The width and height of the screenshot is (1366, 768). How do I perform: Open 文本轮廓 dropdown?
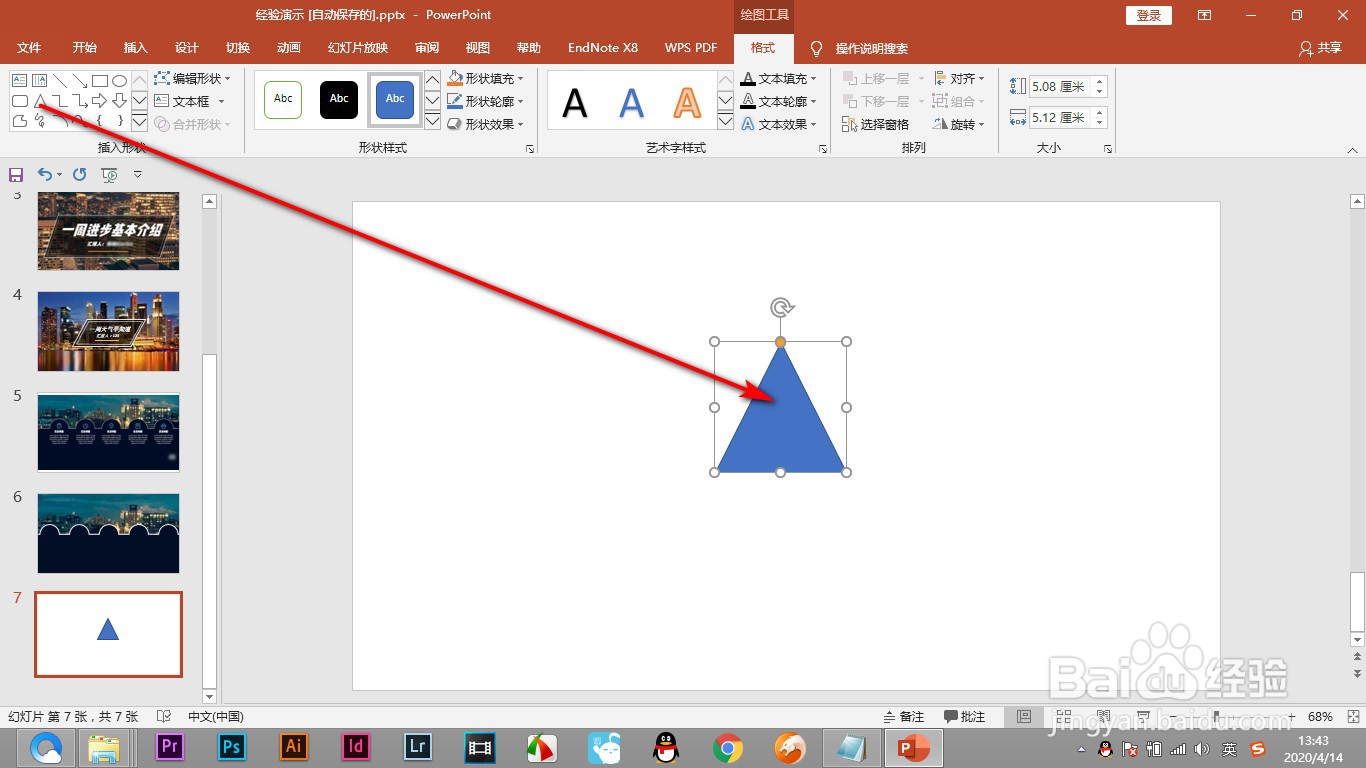[779, 101]
